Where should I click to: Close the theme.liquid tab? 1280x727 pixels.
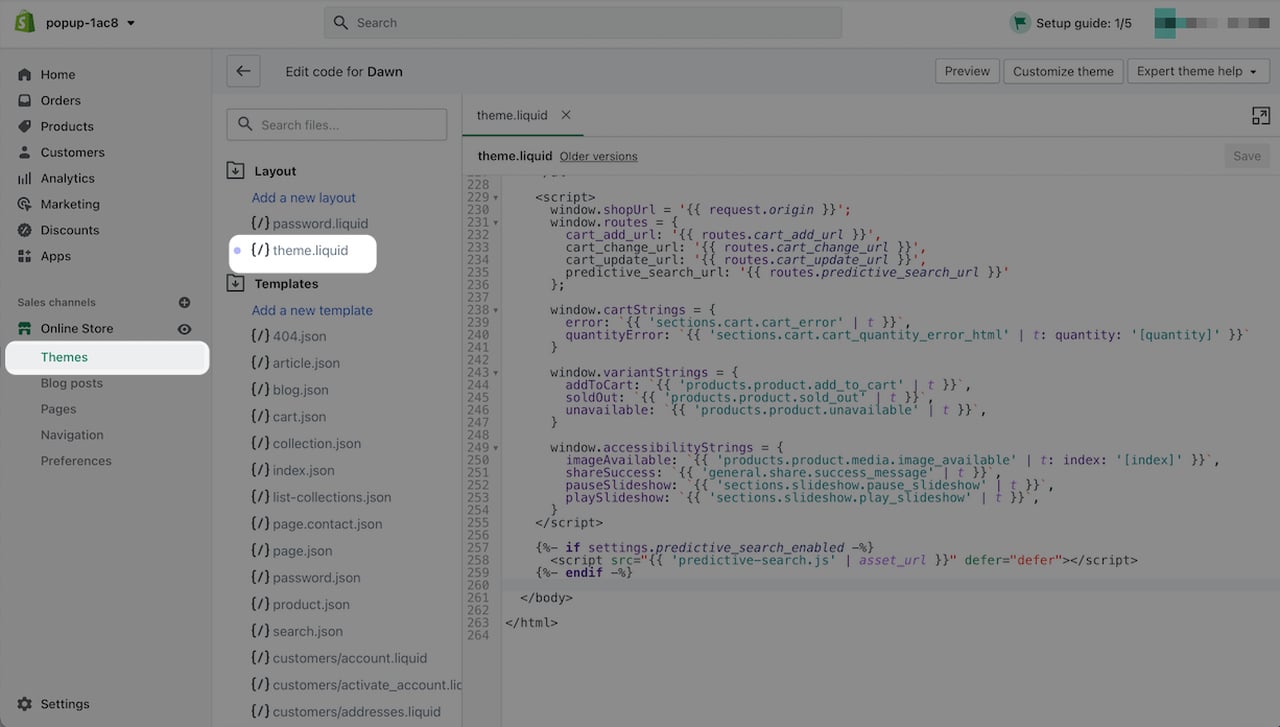pos(566,115)
